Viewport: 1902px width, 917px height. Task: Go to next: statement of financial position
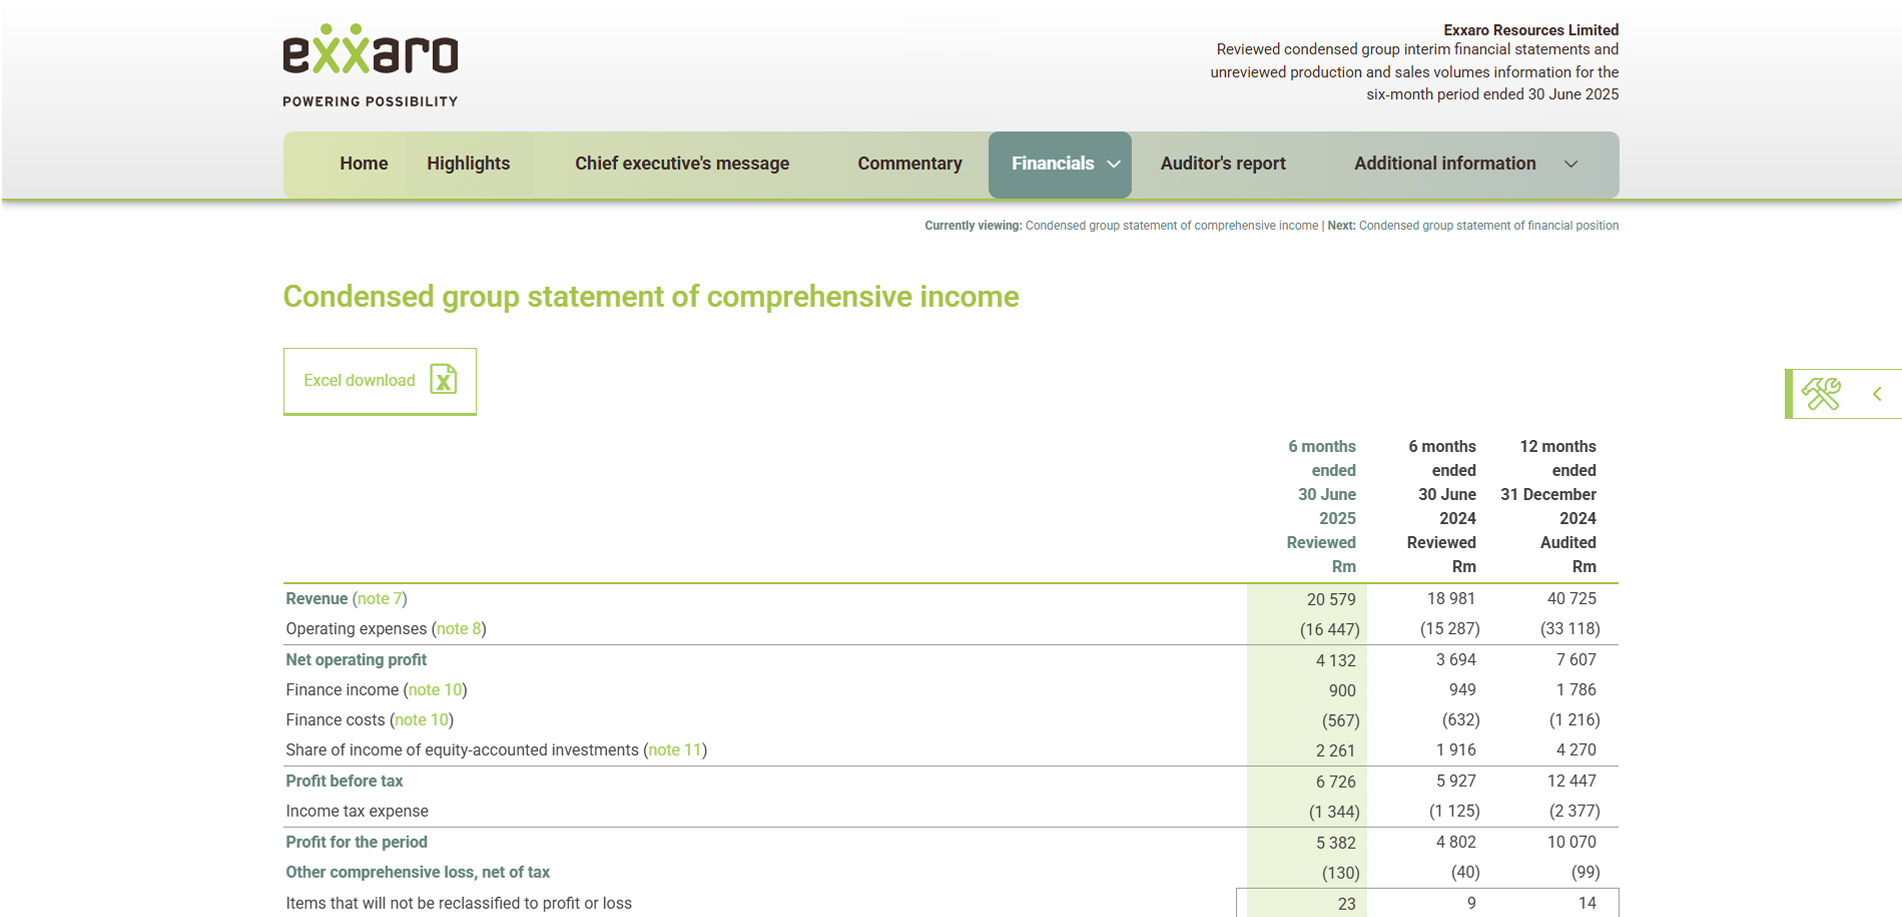(1488, 226)
